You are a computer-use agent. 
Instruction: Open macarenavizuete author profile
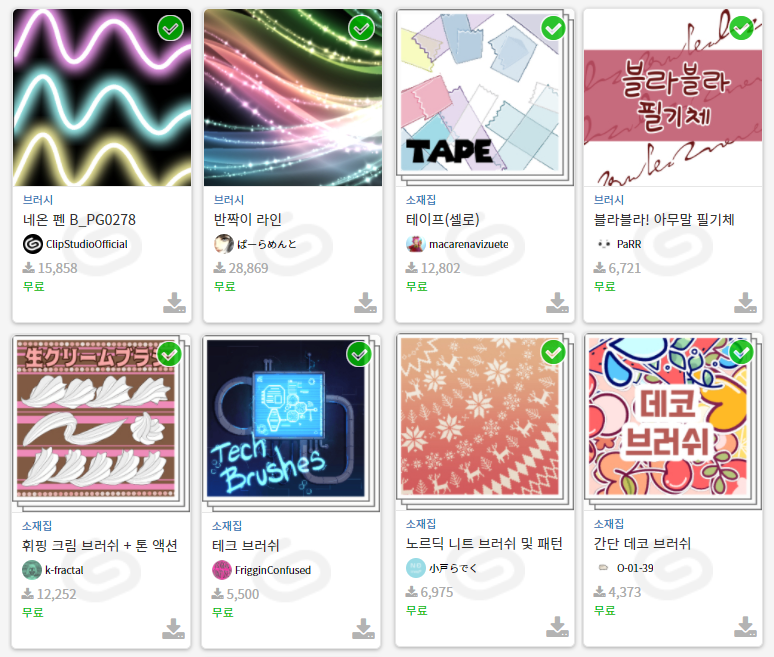[457, 244]
